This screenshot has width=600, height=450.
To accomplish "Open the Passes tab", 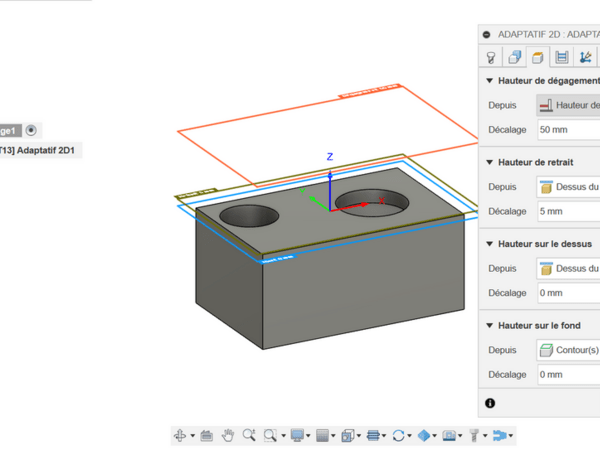I will click(562, 57).
